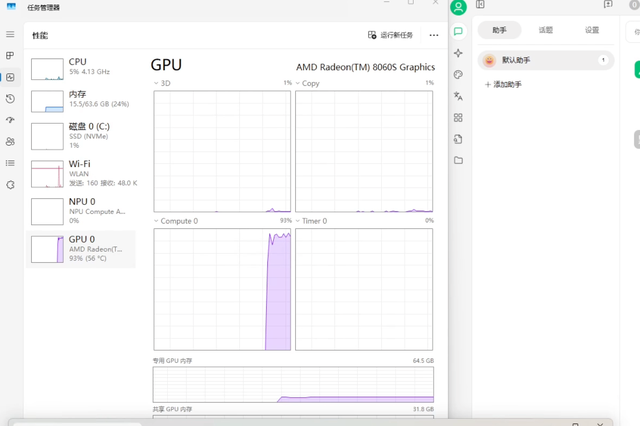640x426 pixels.
Task: Toggle the sidebar collapse icon in chat app
Action: 480,4
